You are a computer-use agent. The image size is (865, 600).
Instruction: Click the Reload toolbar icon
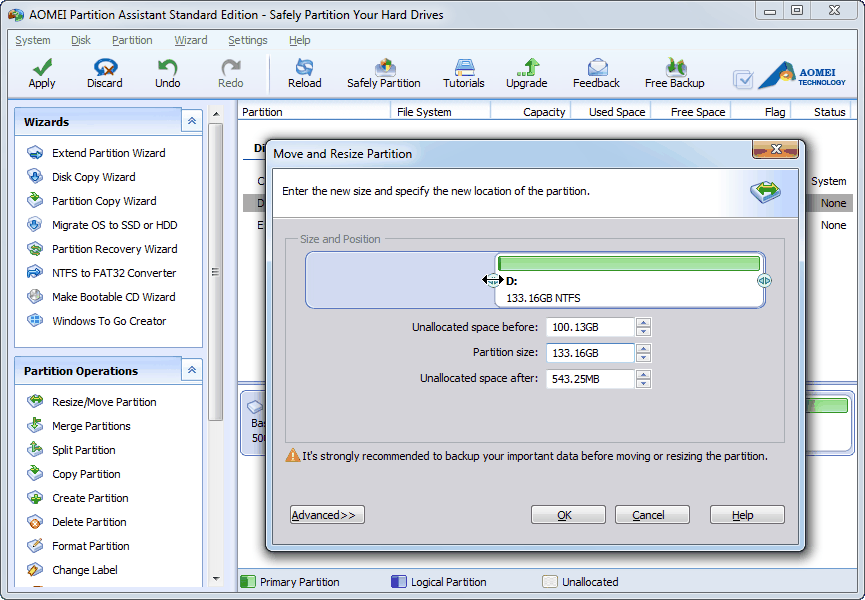(x=305, y=73)
